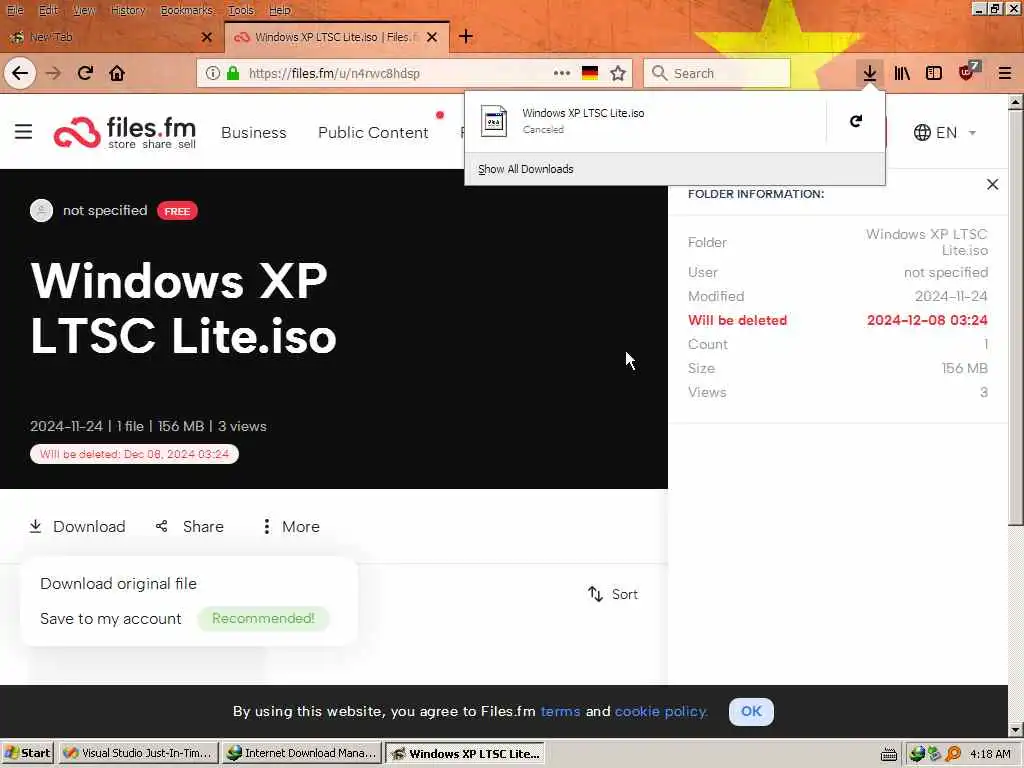This screenshot has height=768, width=1024.
Task: Go to files.fm home via the logo
Action: (x=125, y=133)
